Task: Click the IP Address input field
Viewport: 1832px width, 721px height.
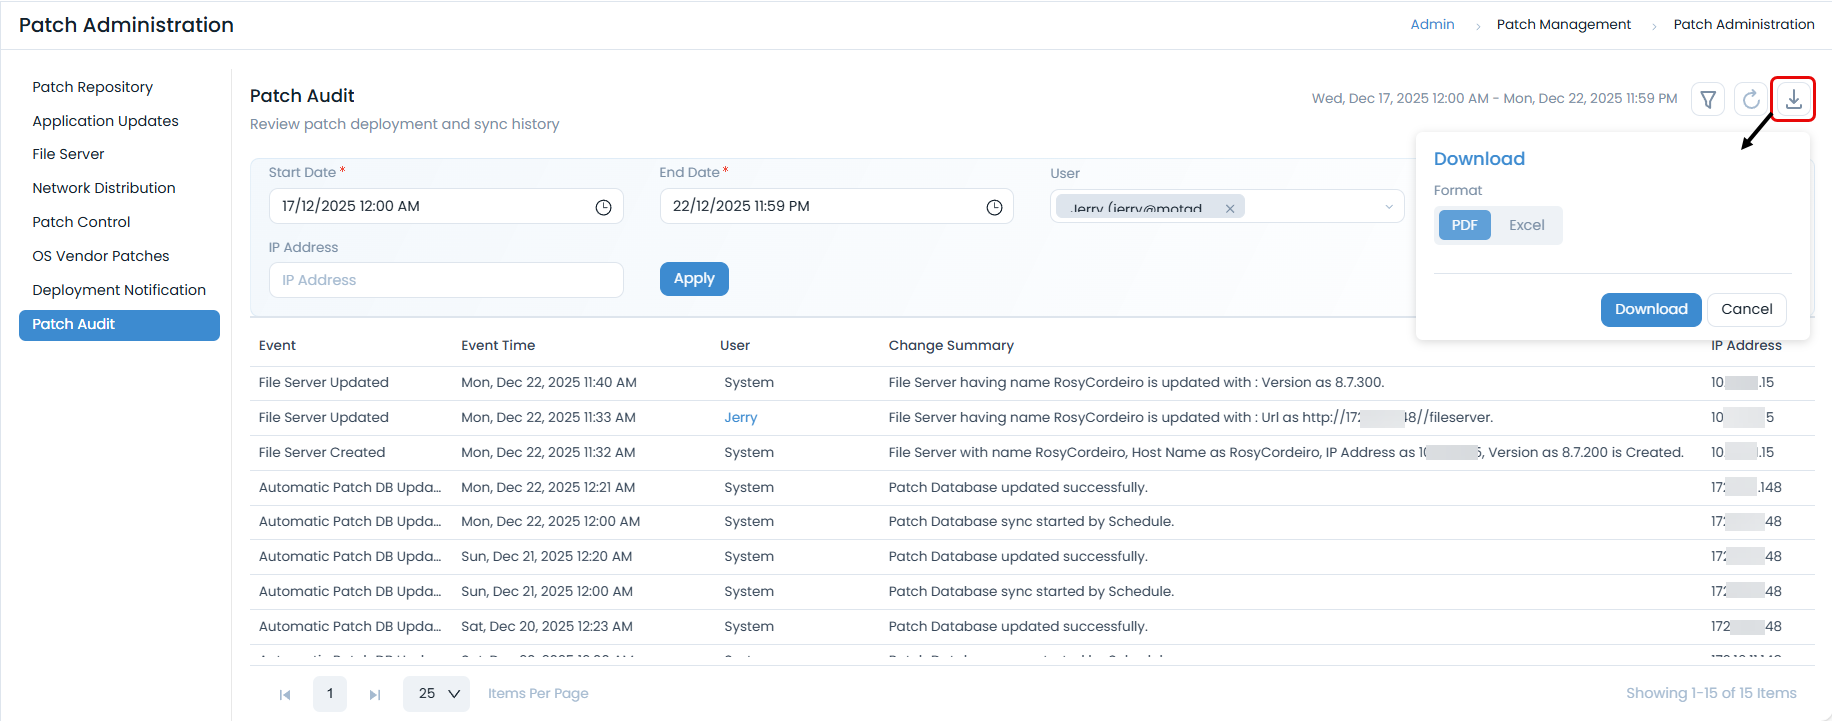Action: (446, 280)
